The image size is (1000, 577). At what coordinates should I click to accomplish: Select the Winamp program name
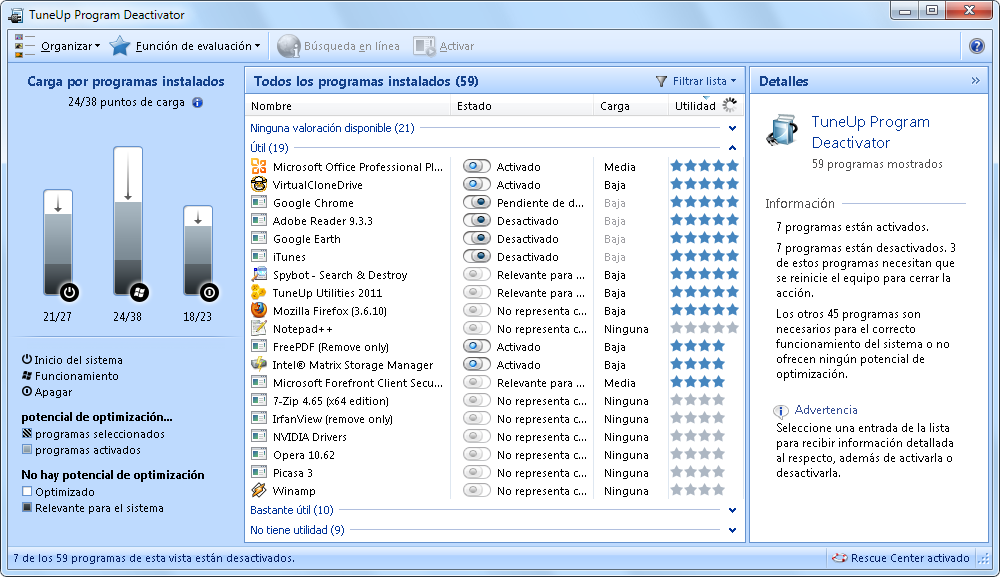[x=294, y=491]
